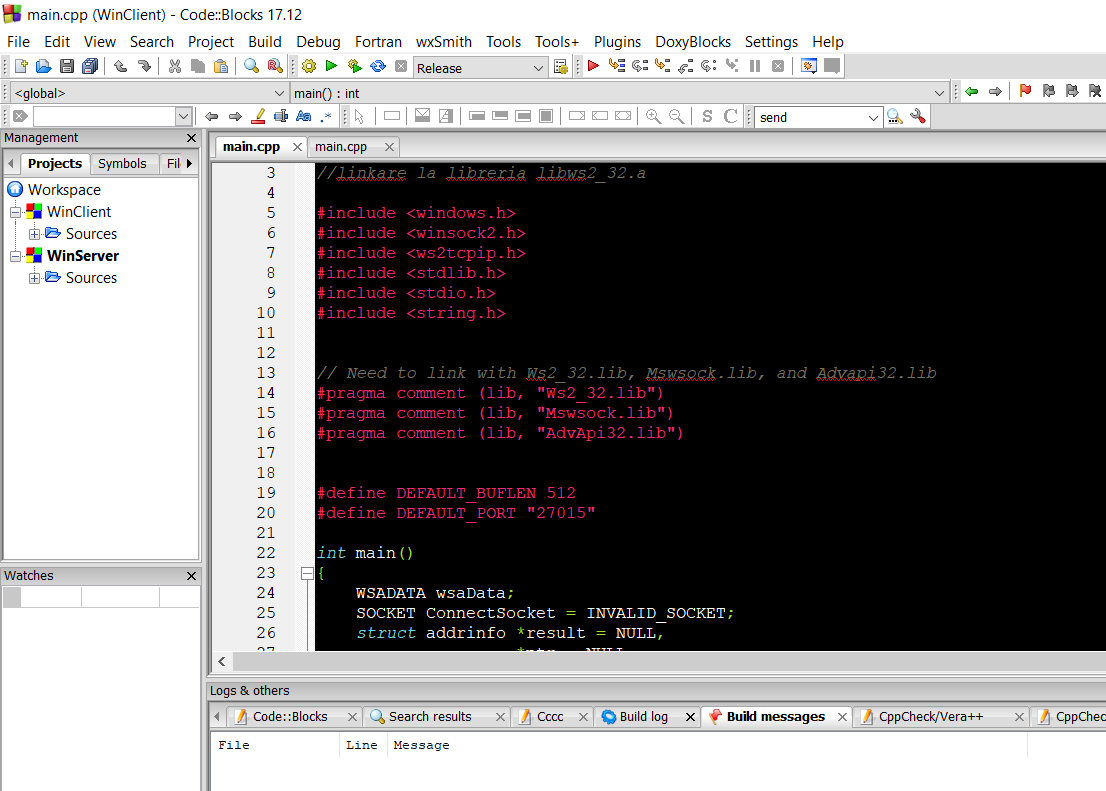
Task: Click the green Jump back arrow
Action: point(972,91)
